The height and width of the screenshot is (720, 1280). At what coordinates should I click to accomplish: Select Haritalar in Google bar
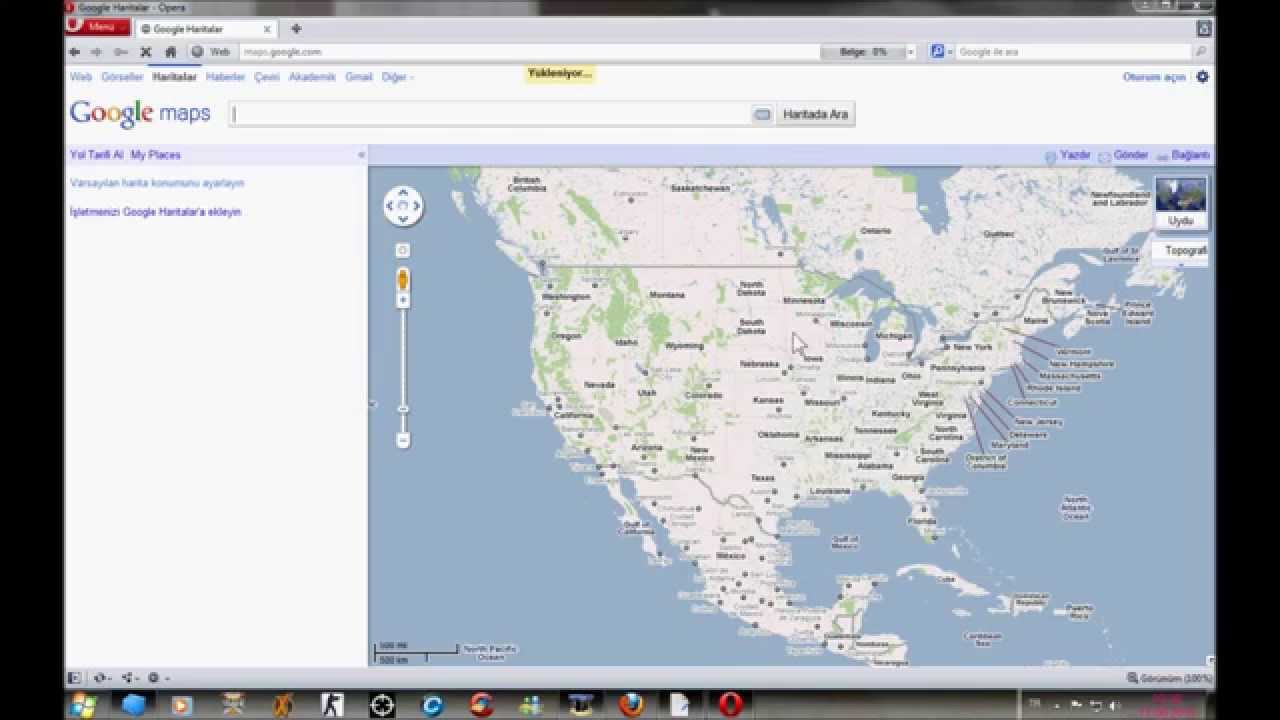coord(174,77)
